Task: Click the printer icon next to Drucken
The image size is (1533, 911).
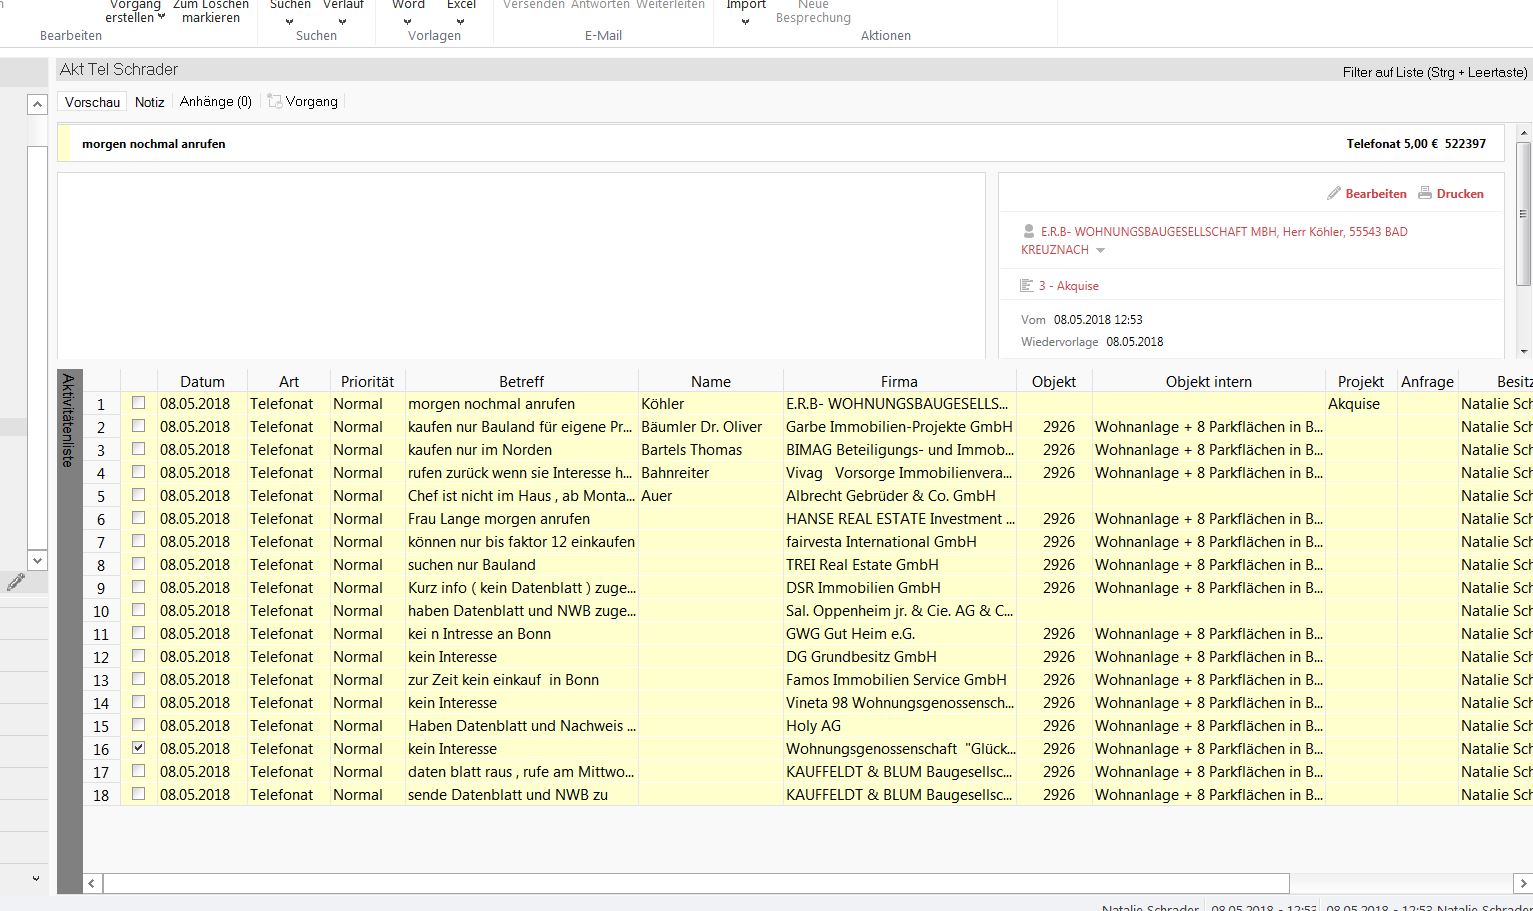Action: pos(1425,193)
